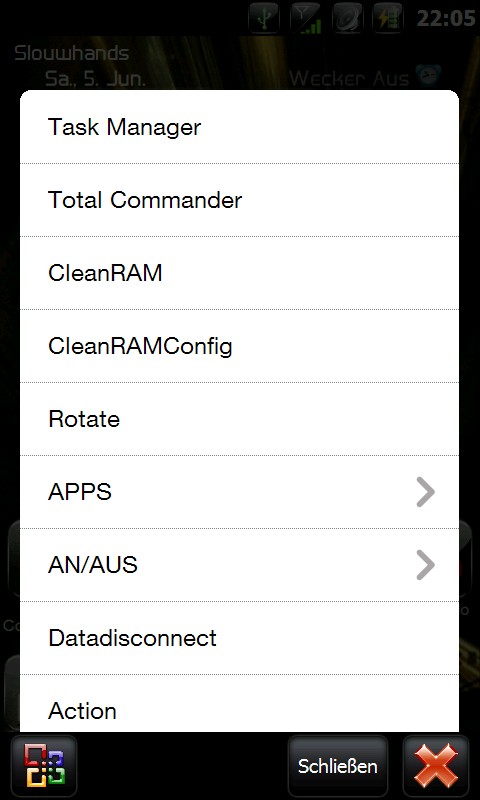Tap the signal strength antenna icon

(x=306, y=18)
